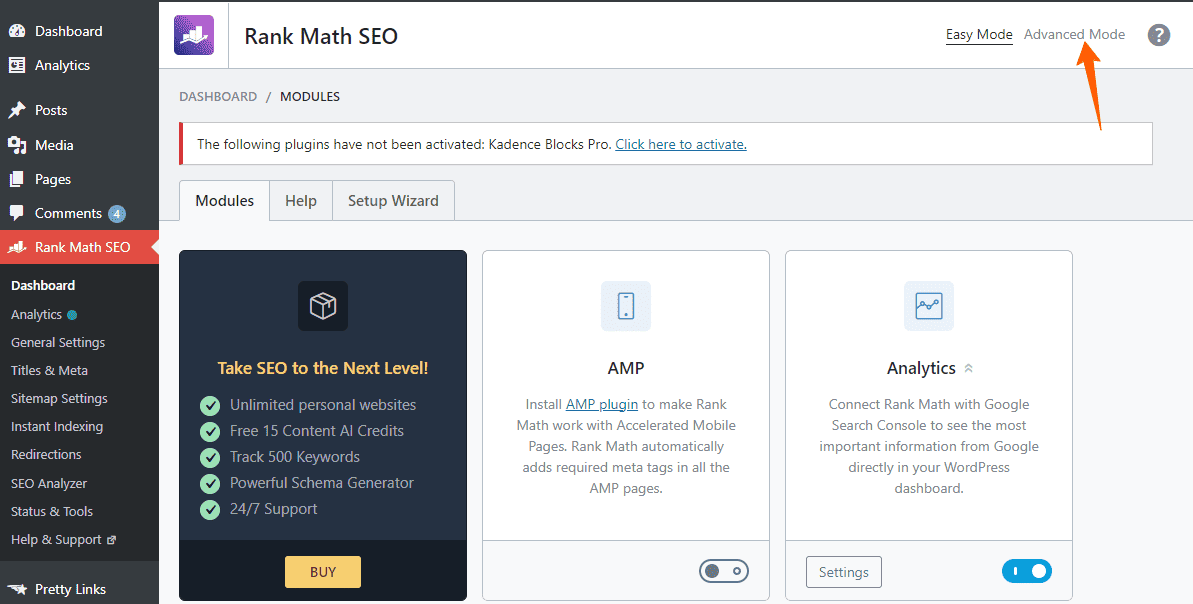The image size is (1193, 604).
Task: Open Redirections submenu
Action: click(46, 454)
